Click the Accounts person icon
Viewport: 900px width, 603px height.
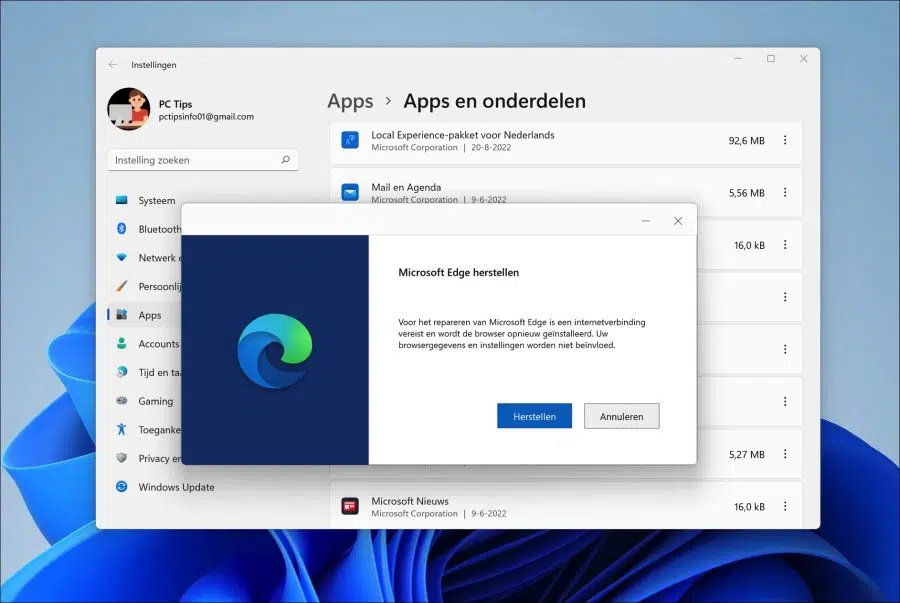pos(122,343)
